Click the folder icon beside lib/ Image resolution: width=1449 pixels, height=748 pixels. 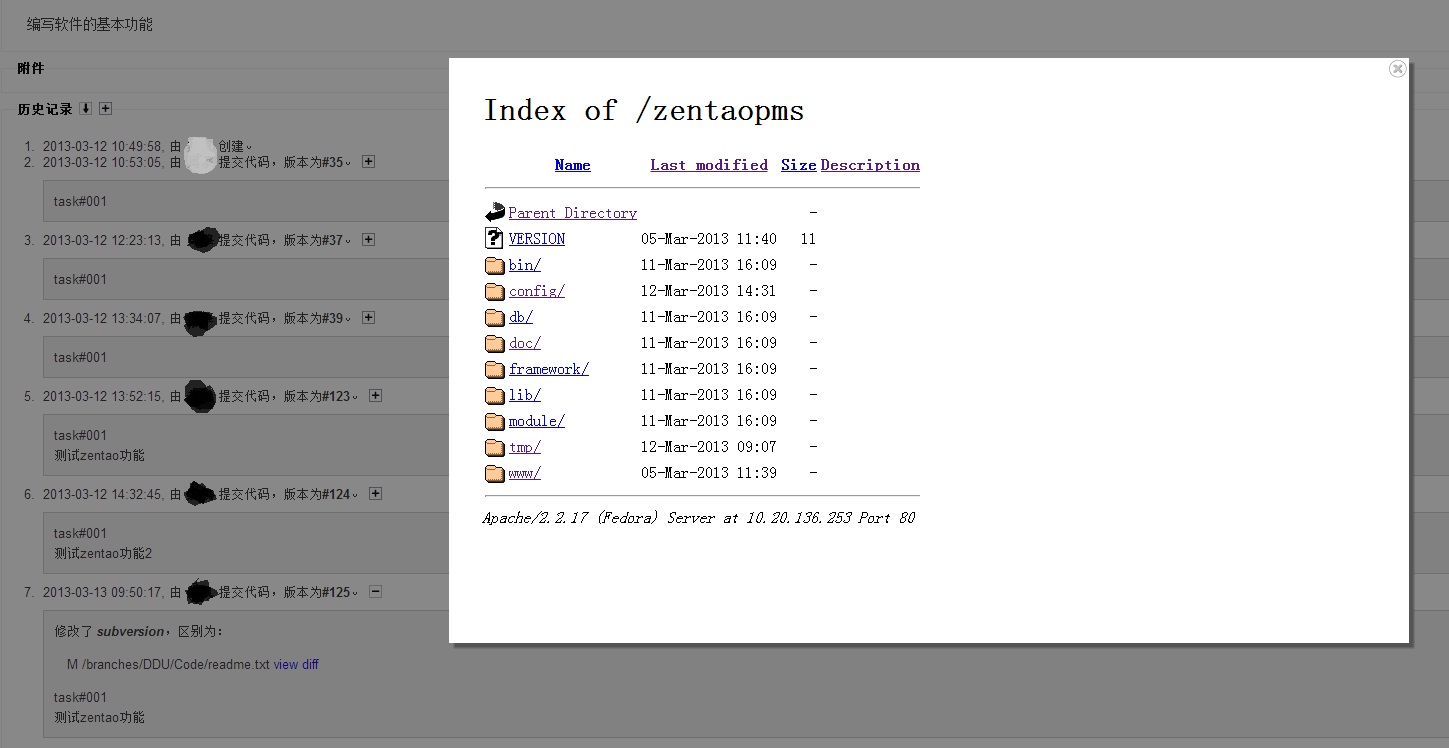click(494, 395)
